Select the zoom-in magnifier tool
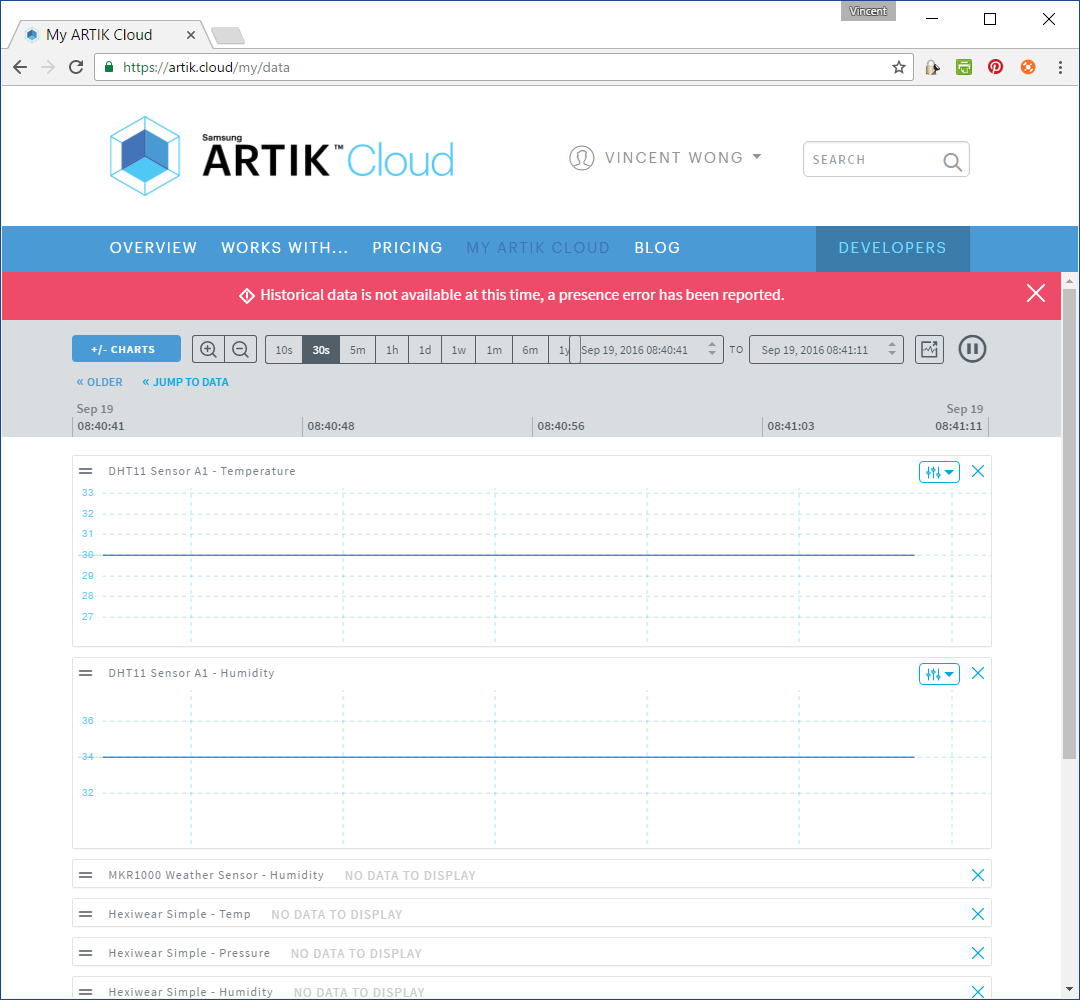Screen dimensions: 1080x1000 (208, 349)
